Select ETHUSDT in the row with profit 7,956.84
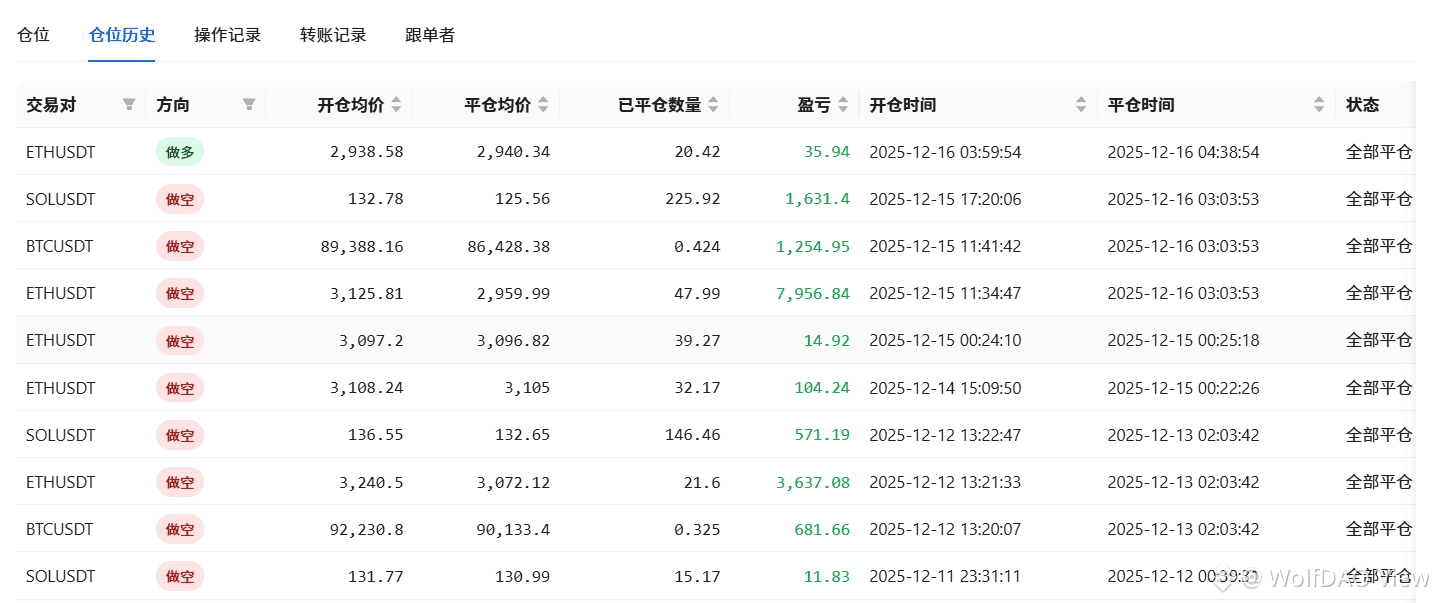 tap(61, 293)
